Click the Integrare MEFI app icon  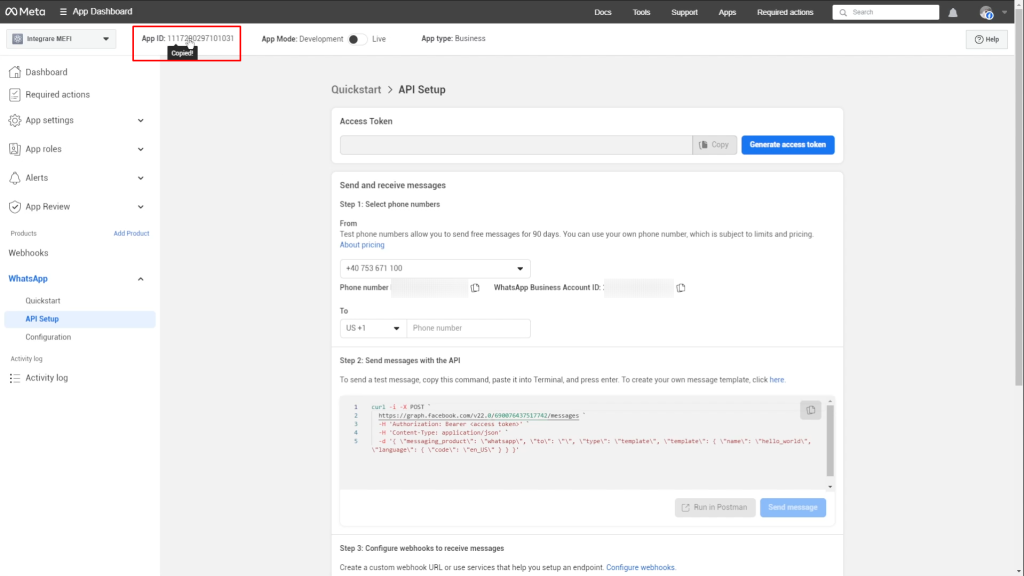click(x=18, y=39)
